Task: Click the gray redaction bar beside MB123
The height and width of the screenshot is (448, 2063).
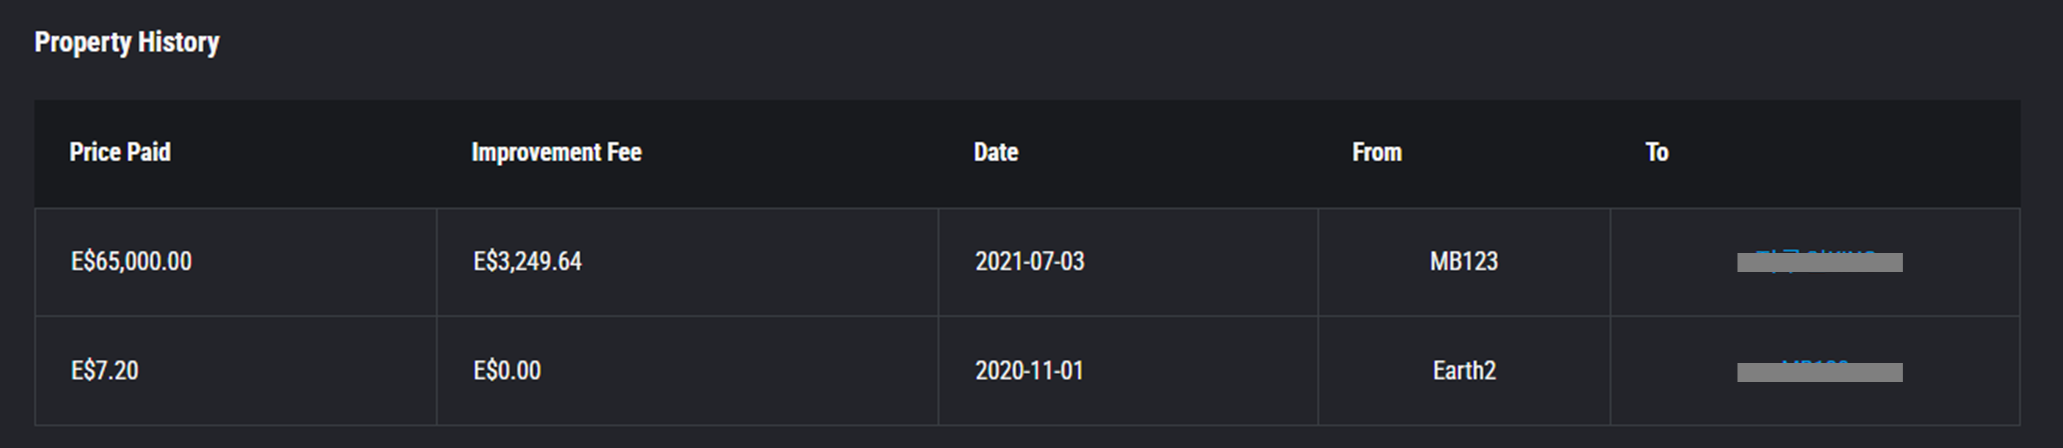Action: 1820,263
